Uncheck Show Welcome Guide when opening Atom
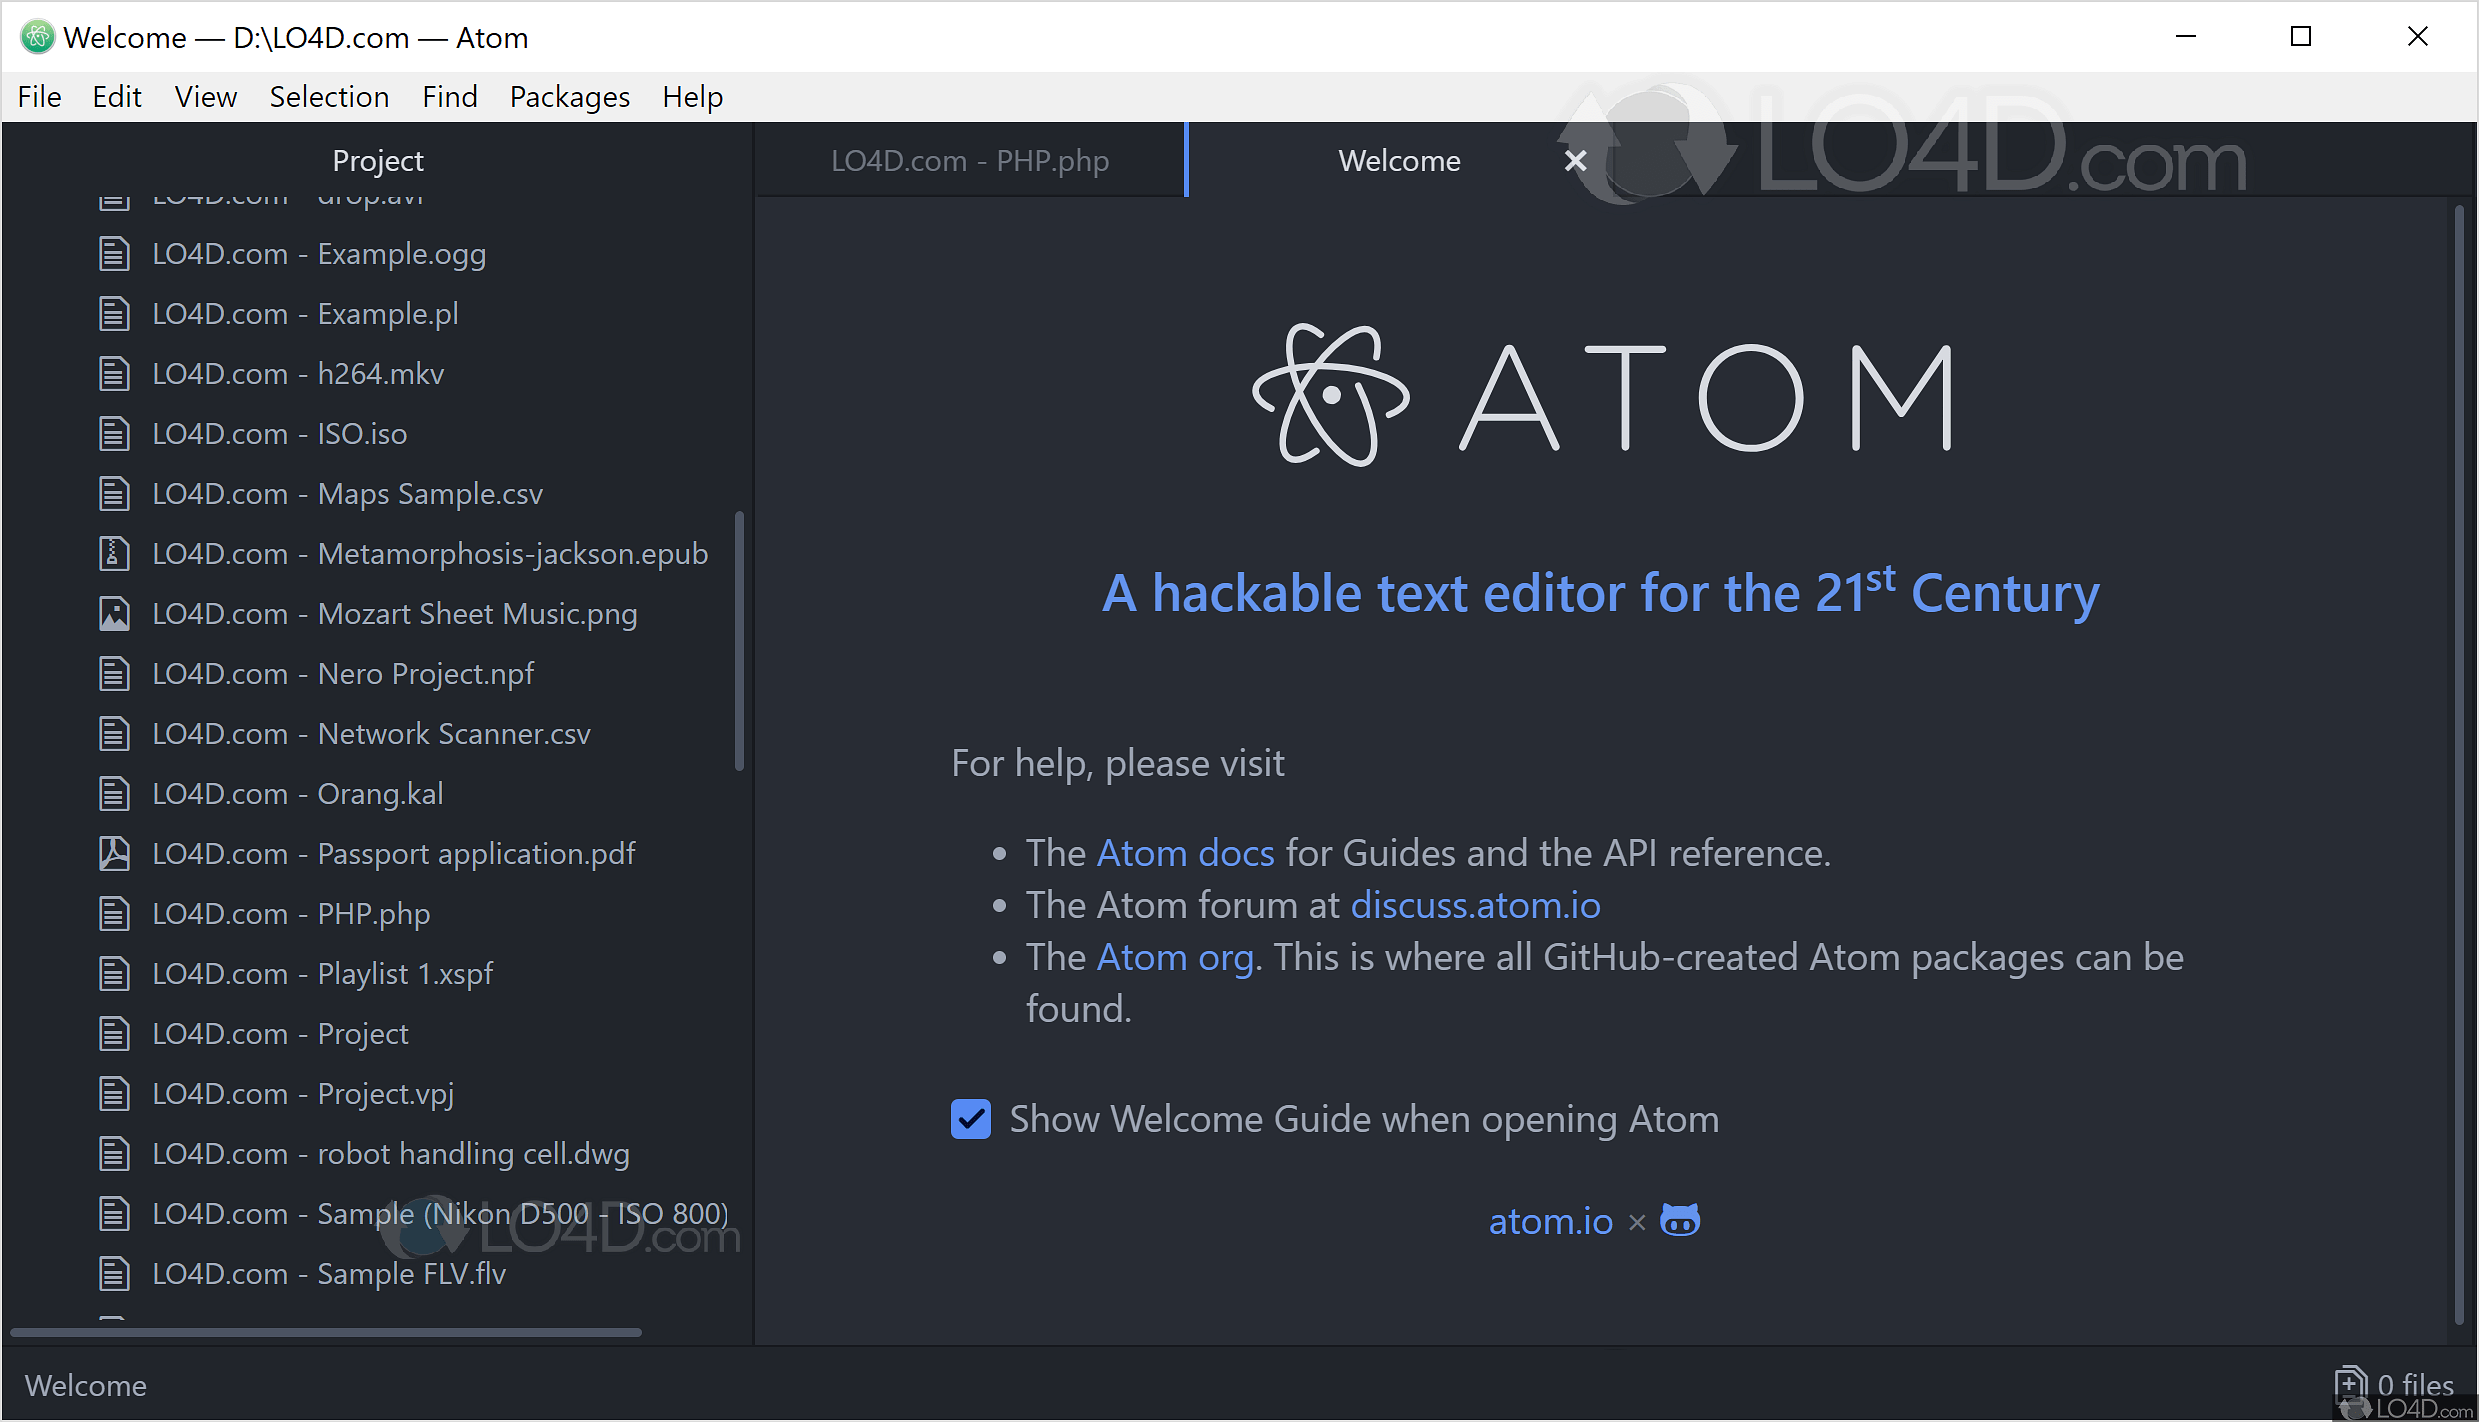2479x1422 pixels. 970,1120
